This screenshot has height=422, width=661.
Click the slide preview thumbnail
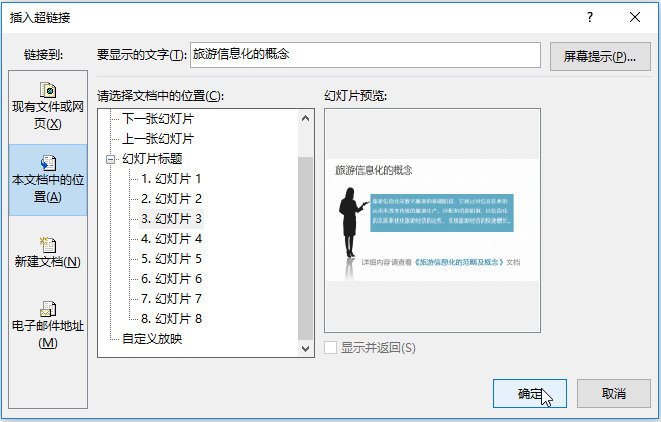433,220
